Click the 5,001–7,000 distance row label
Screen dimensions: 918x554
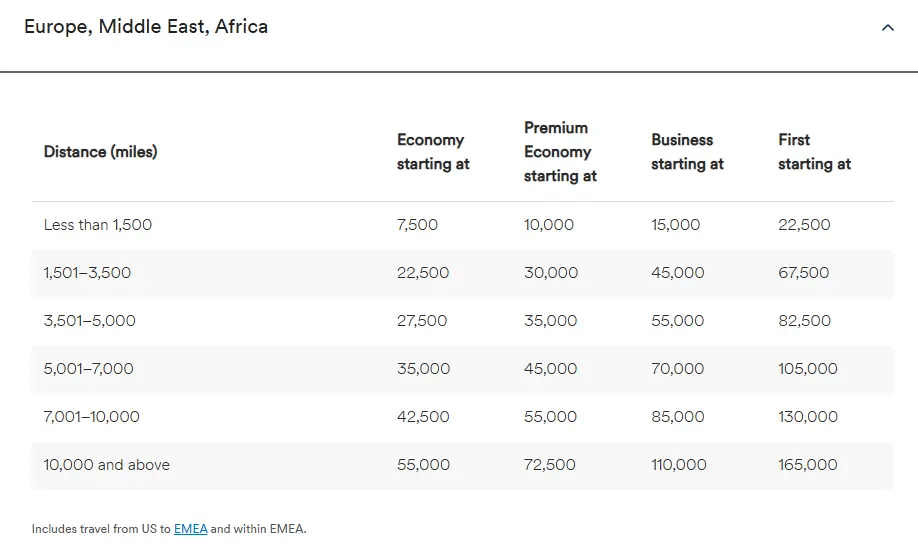point(88,369)
